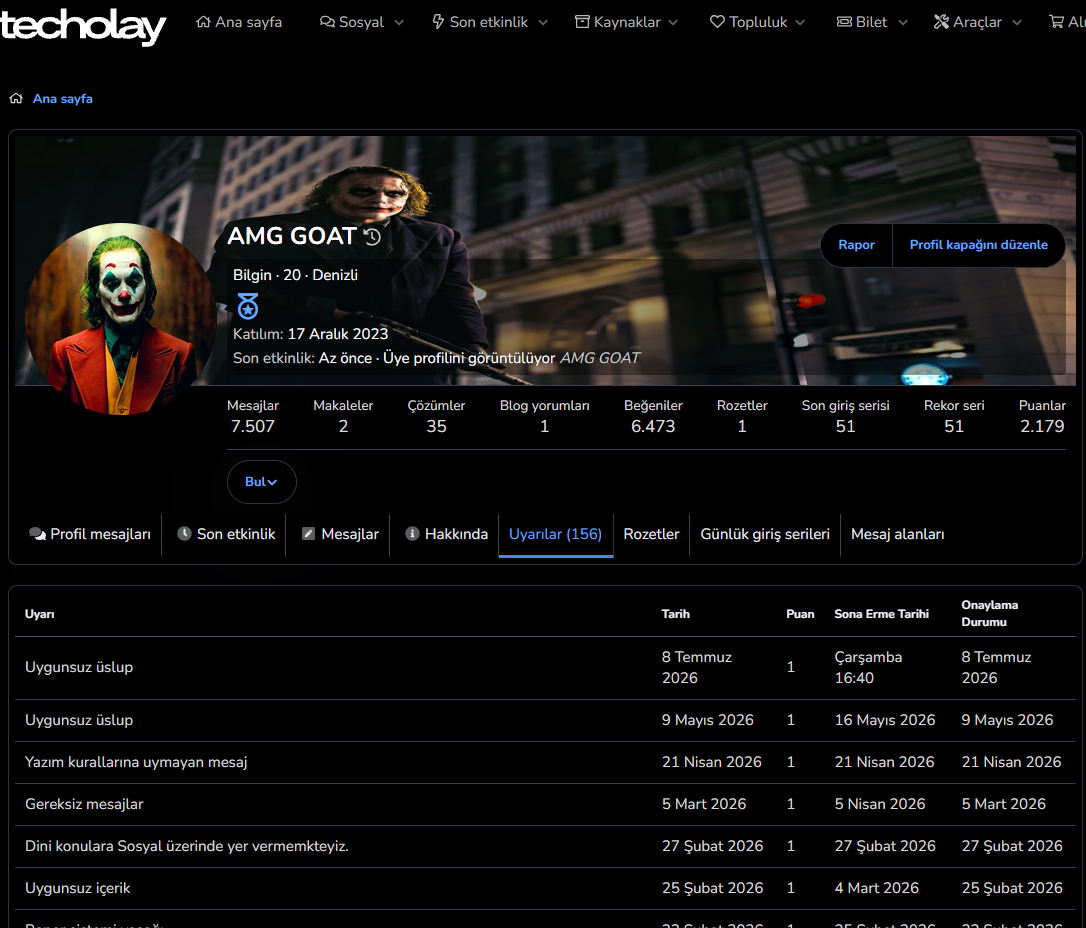Click the 16 Mayıs 2026 expiry date

point(884,720)
